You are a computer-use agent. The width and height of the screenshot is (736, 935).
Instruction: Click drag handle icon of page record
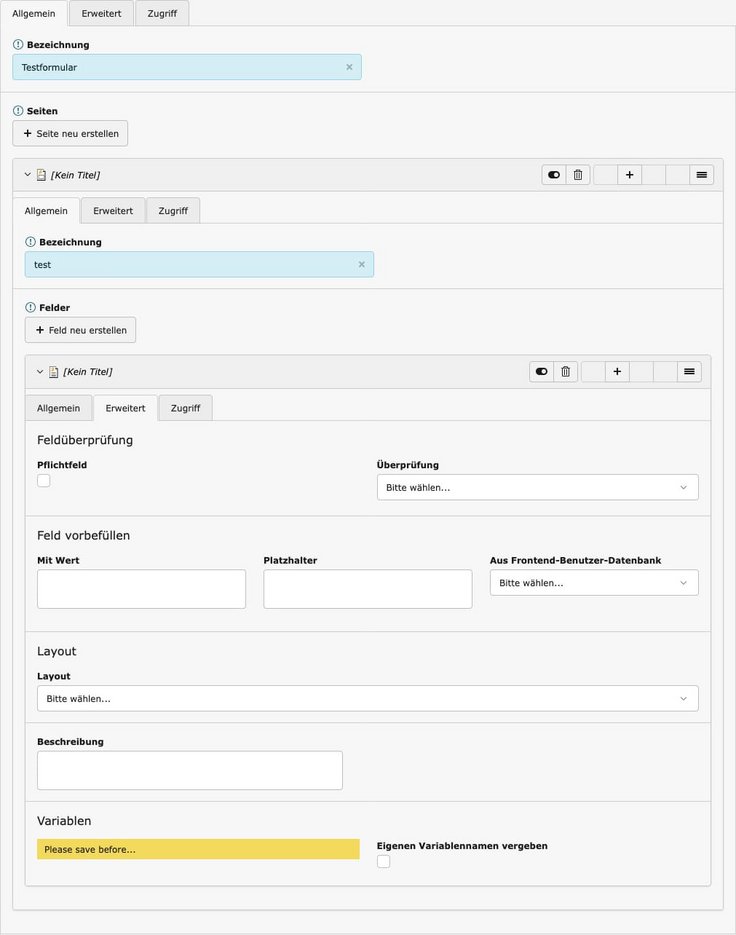pyautogui.click(x=702, y=175)
